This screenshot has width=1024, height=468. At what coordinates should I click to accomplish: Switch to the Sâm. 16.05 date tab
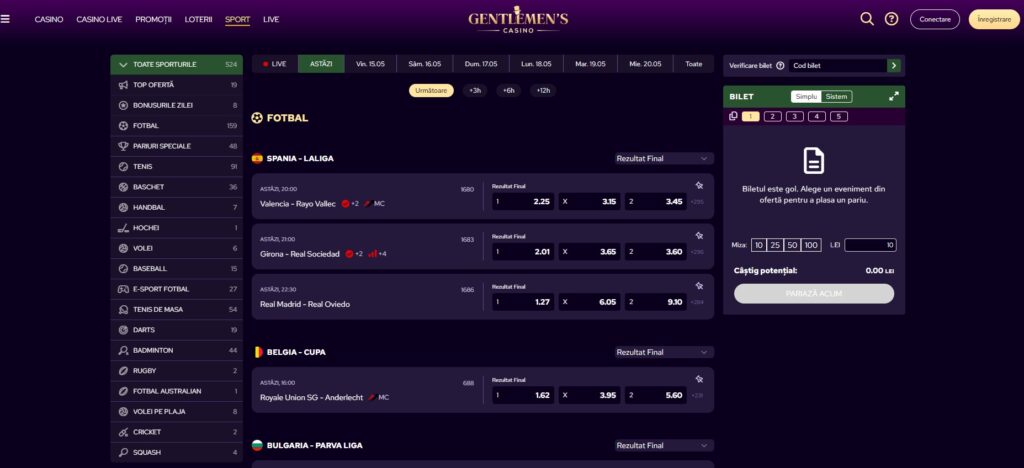[425, 64]
